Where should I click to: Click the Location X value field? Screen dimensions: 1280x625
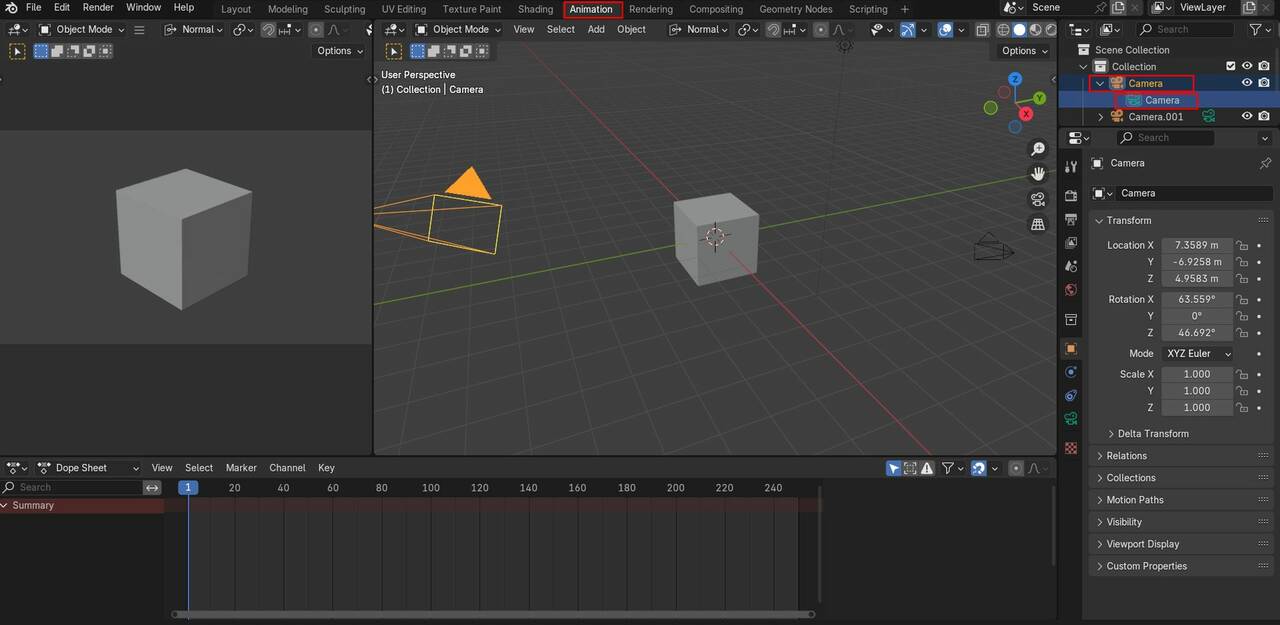coord(1197,245)
